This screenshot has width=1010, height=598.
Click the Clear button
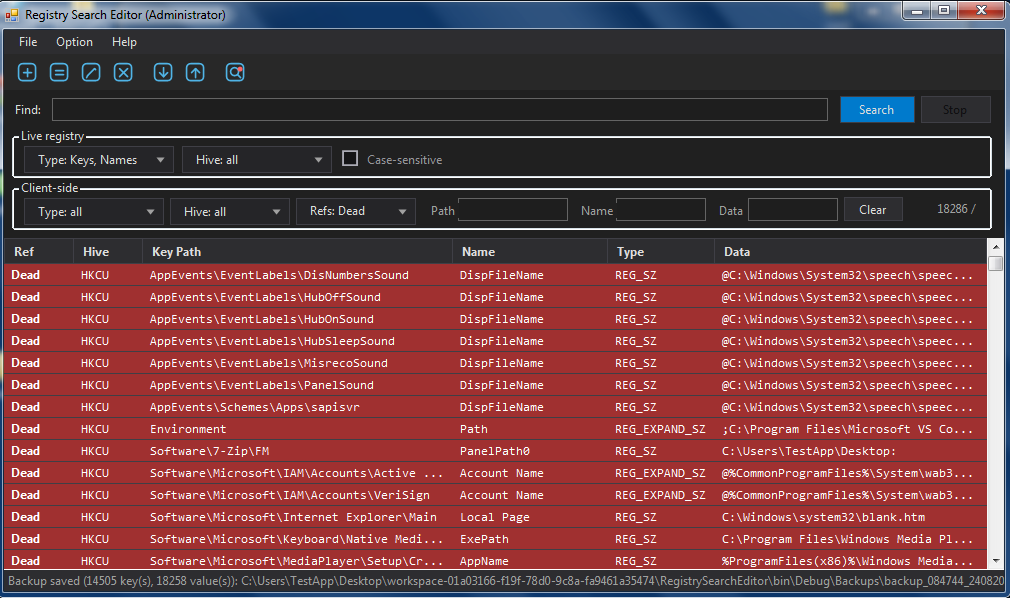tap(873, 209)
